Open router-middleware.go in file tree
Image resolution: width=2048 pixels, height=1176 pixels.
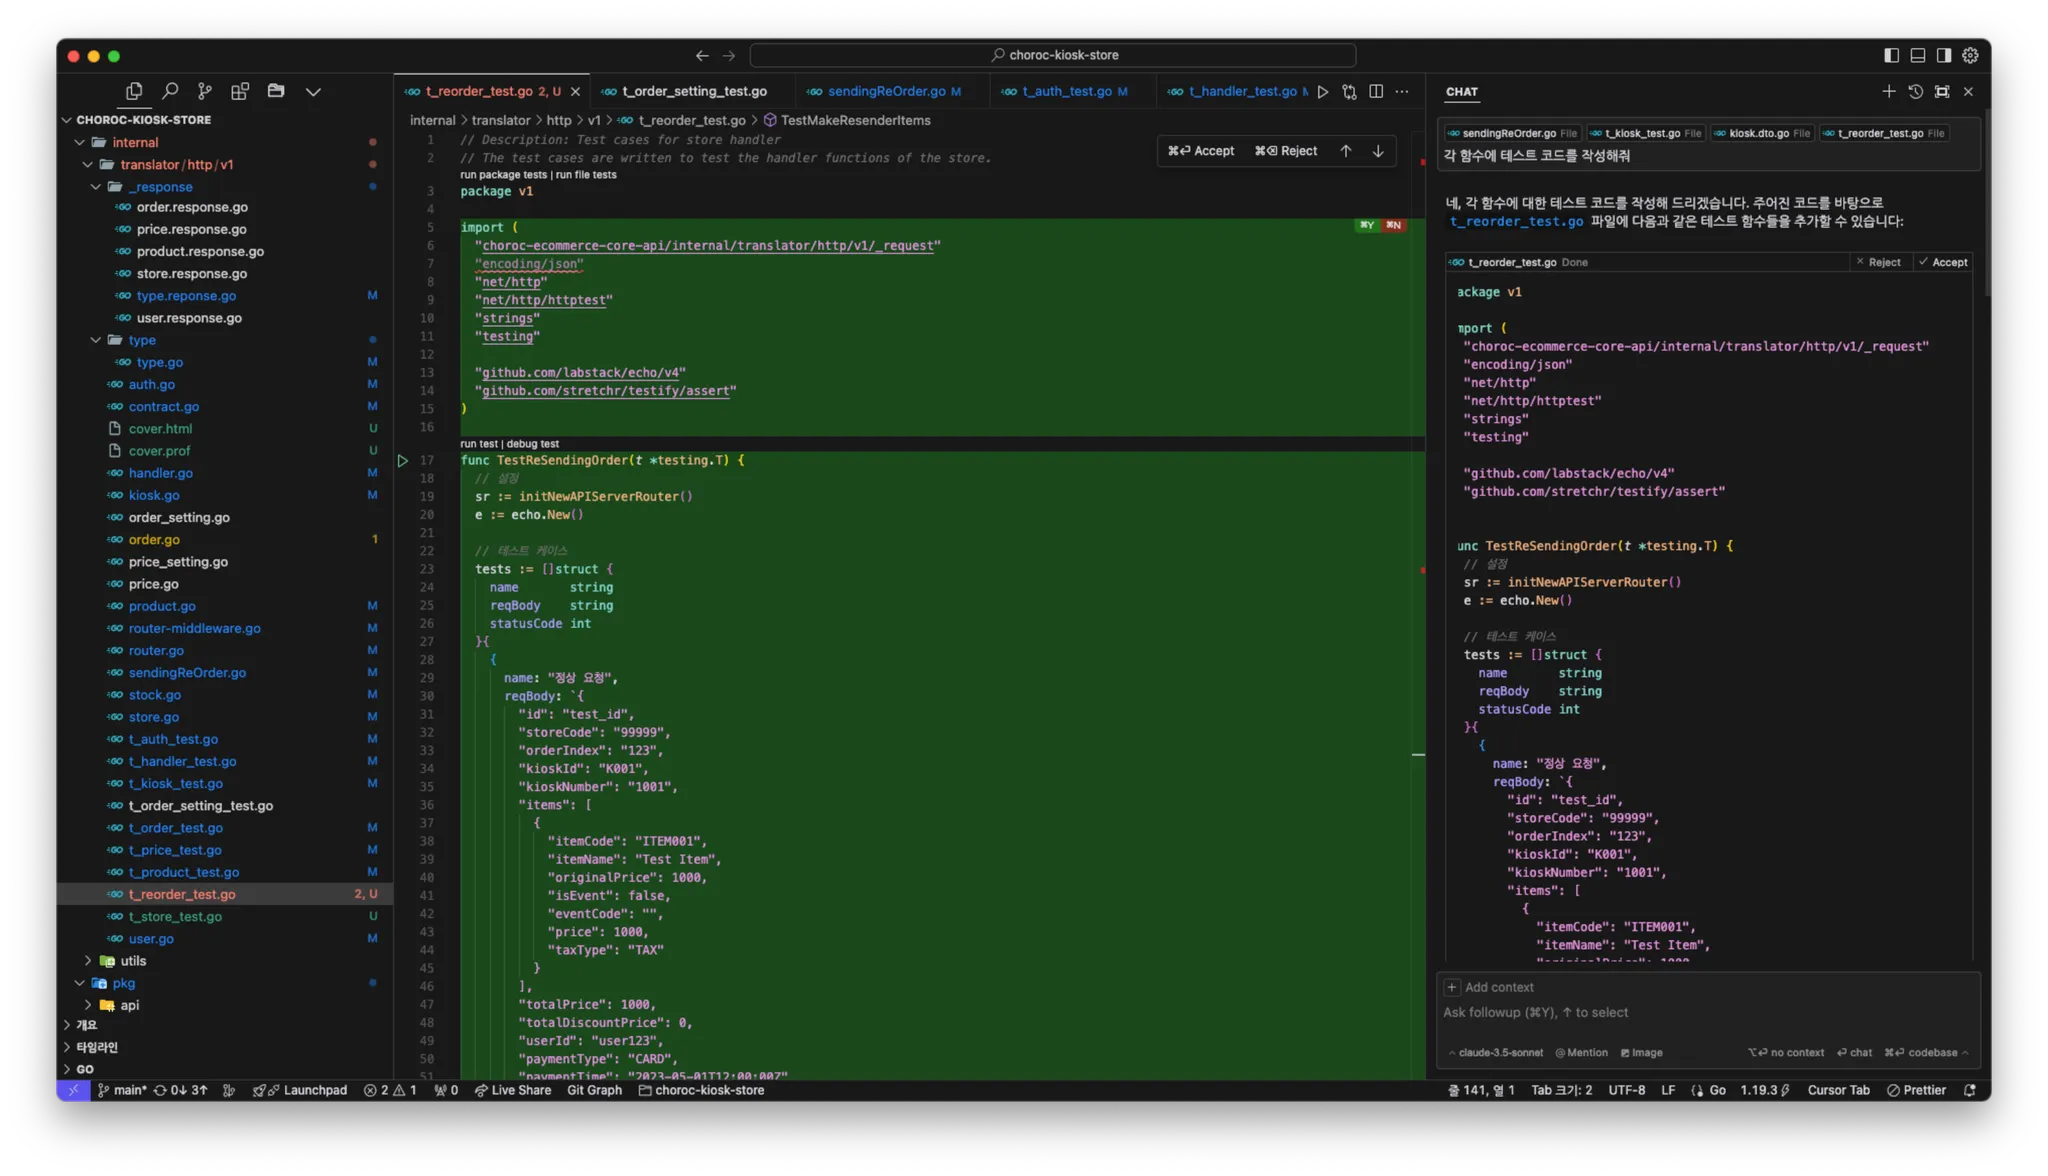pyautogui.click(x=194, y=628)
